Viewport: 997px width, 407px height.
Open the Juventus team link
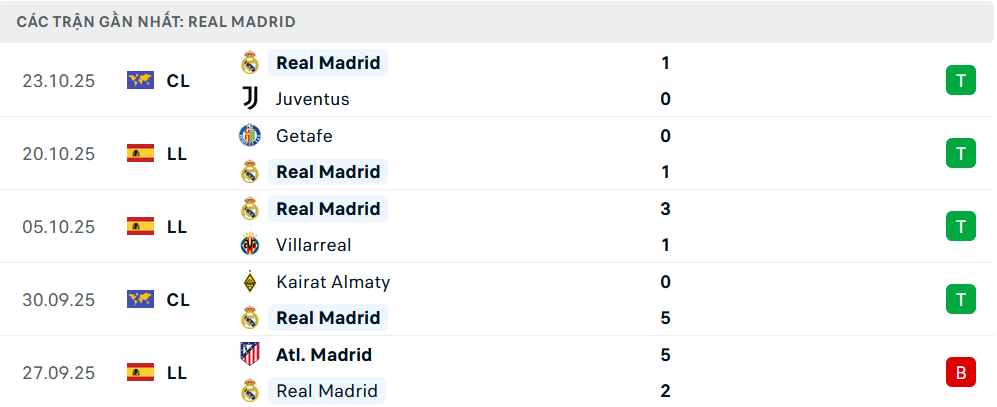312,99
